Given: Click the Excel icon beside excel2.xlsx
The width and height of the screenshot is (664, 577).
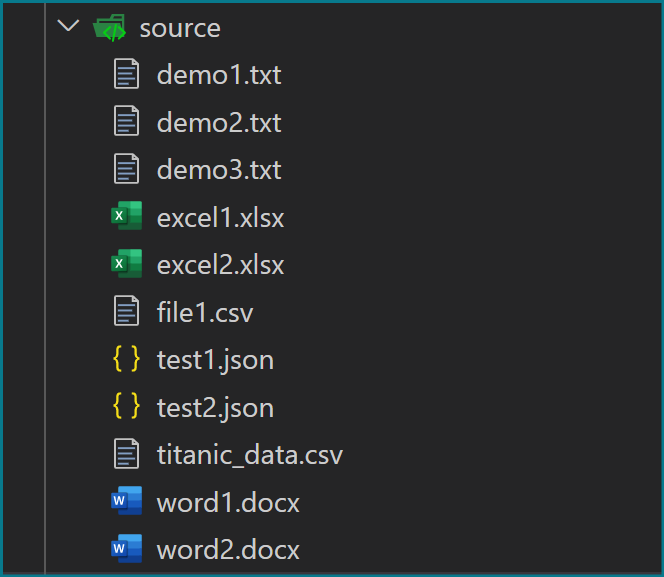Looking at the screenshot, I should pyautogui.click(x=126, y=263).
